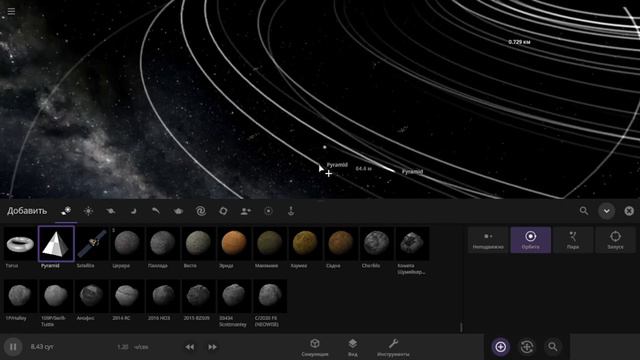Open the moons crescent category icon
The width and height of the screenshot is (640, 360).
pos(133,211)
